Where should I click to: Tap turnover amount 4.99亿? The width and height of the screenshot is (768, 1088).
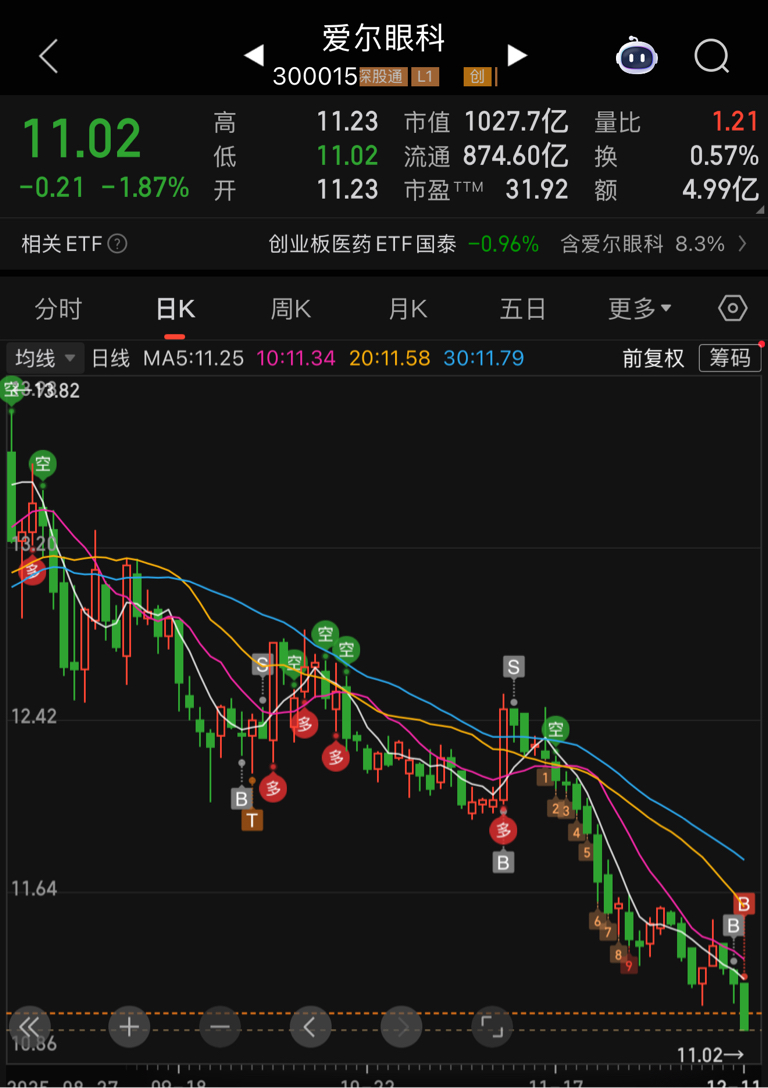coord(720,189)
